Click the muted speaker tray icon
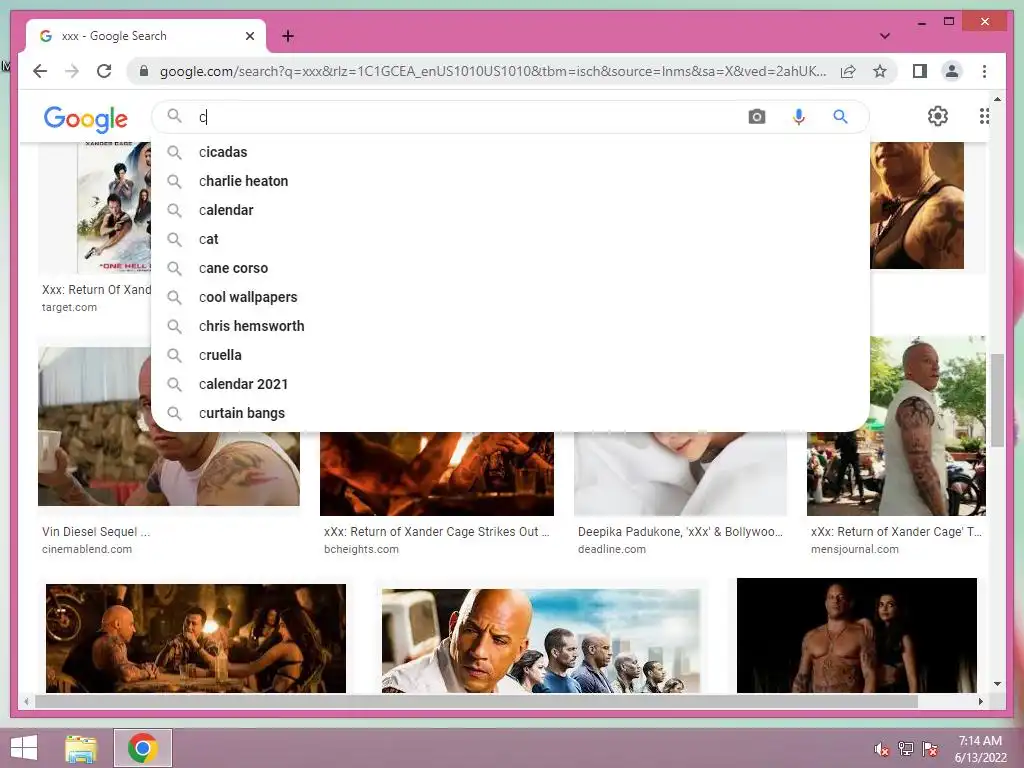The image size is (1024, 768). pyautogui.click(x=881, y=749)
